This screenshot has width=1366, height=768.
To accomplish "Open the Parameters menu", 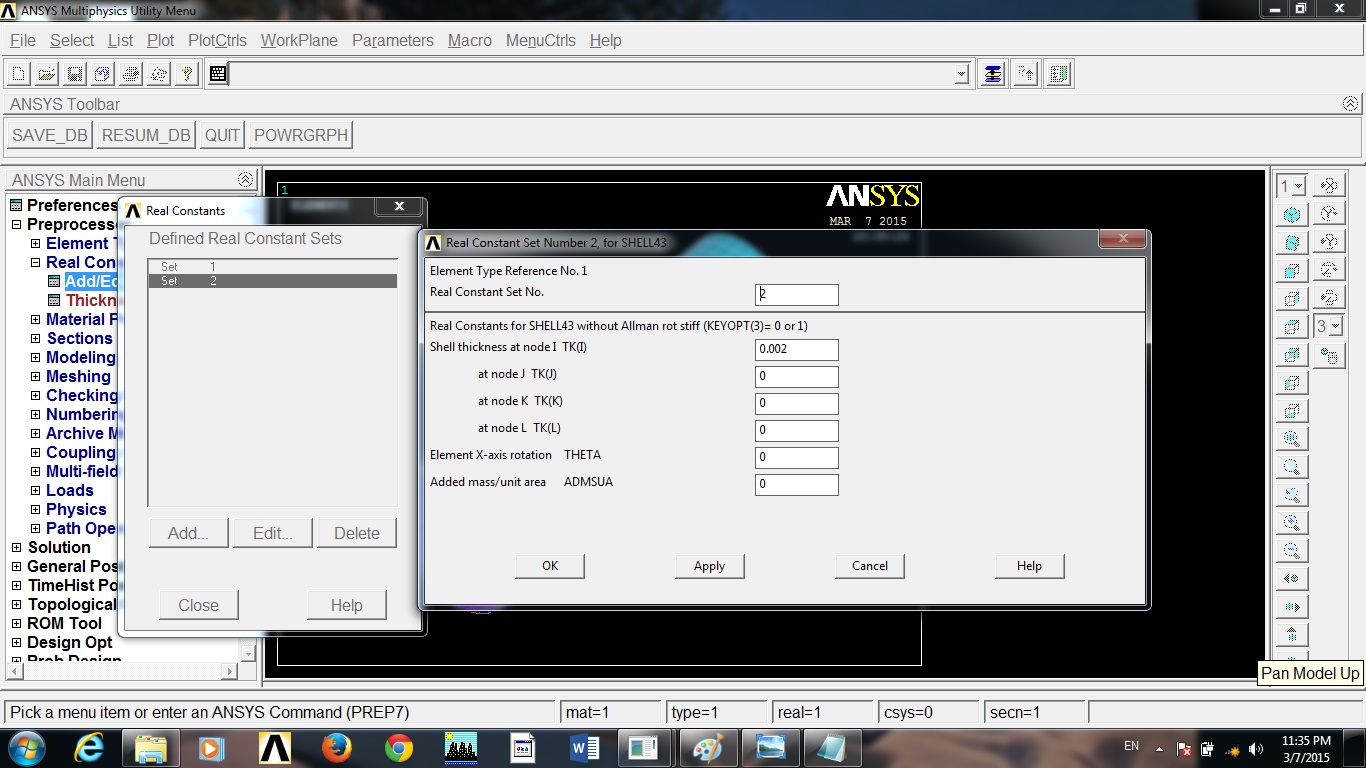I will click(393, 41).
